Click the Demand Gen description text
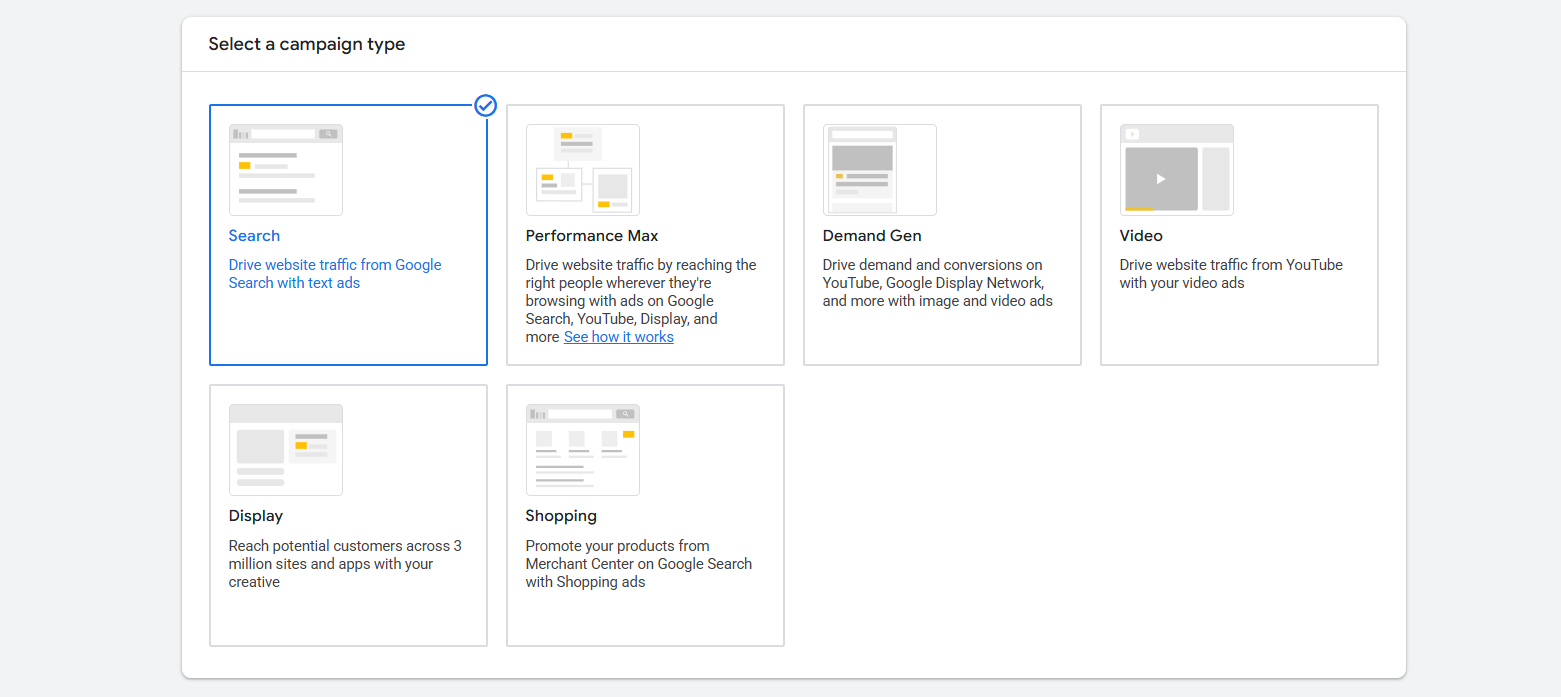The image size is (1561, 697). click(937, 283)
